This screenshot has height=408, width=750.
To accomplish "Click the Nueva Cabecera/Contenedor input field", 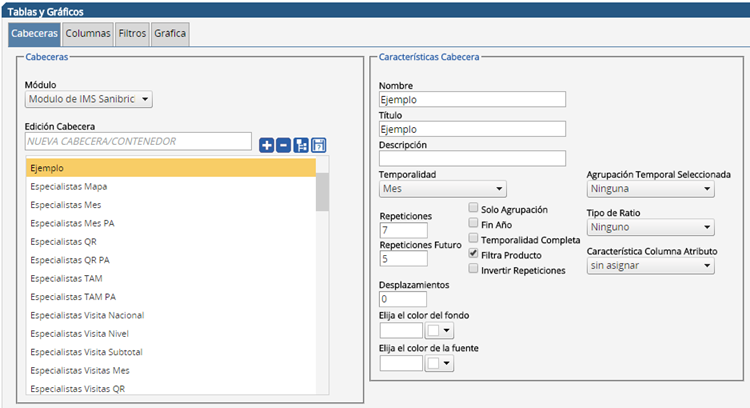I will [x=138, y=142].
